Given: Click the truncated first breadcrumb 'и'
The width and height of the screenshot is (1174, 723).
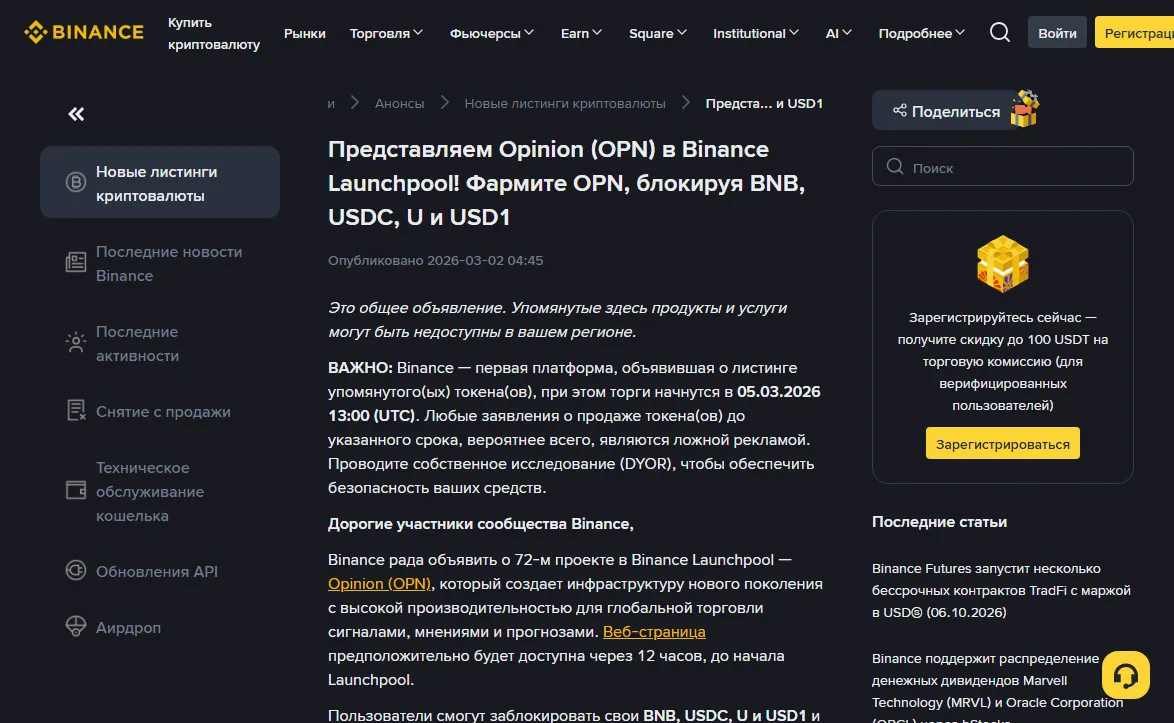Looking at the screenshot, I should pyautogui.click(x=331, y=103).
